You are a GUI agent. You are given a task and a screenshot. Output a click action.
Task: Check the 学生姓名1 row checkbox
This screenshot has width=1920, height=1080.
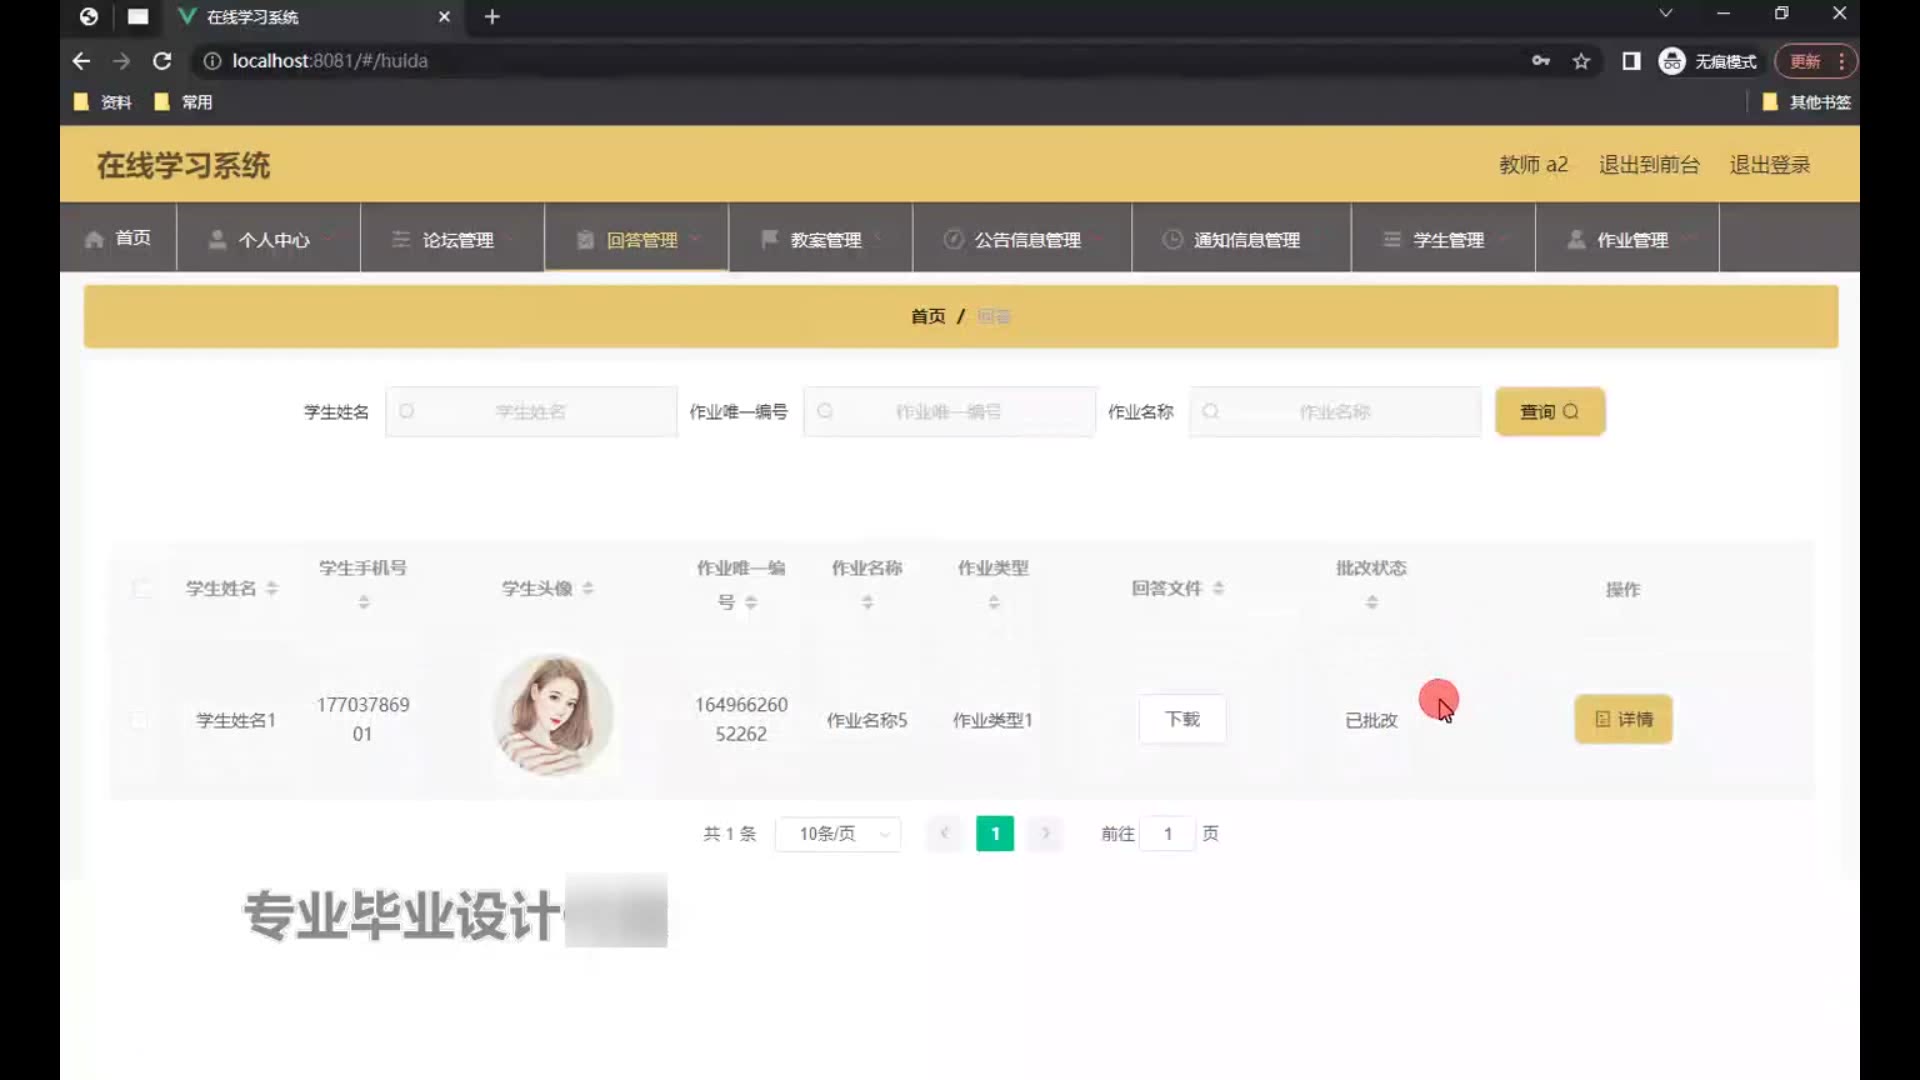(x=140, y=719)
